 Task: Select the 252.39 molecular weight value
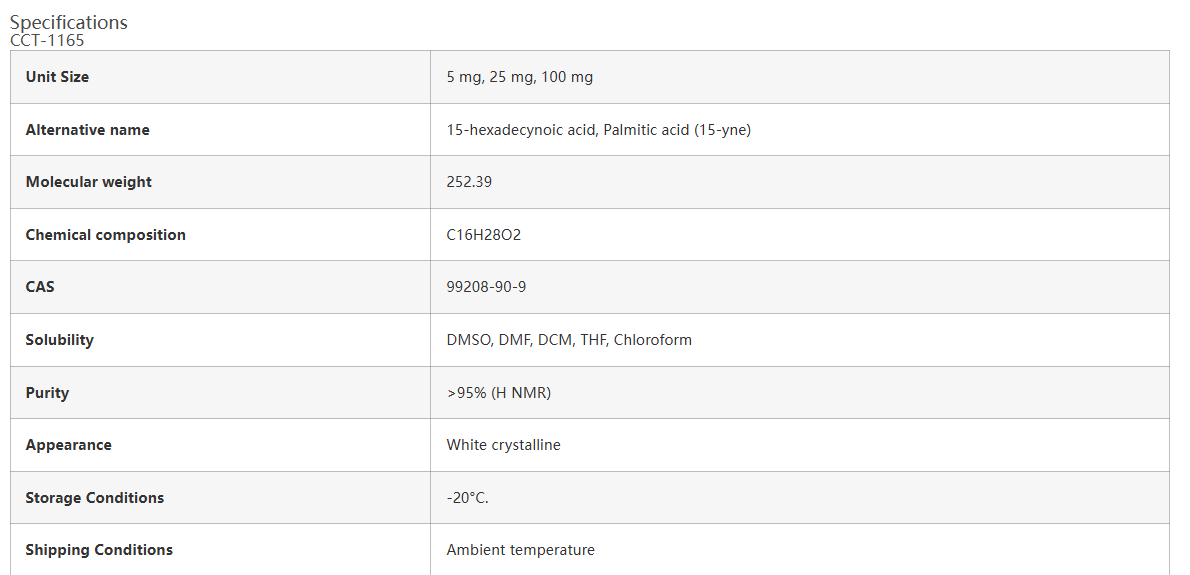tap(469, 182)
